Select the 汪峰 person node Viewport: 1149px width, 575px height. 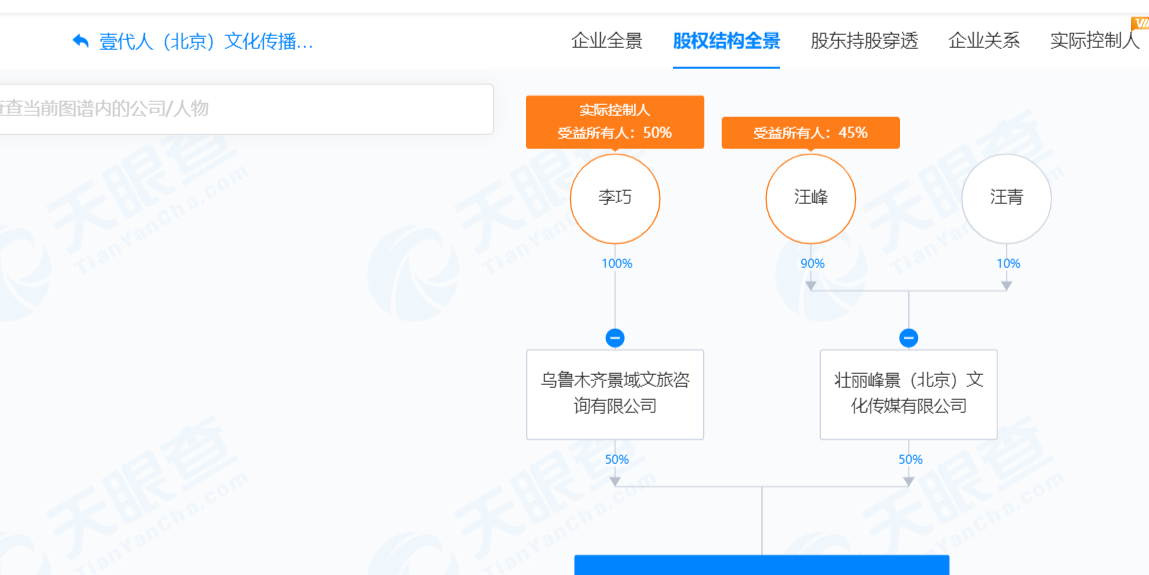point(810,199)
